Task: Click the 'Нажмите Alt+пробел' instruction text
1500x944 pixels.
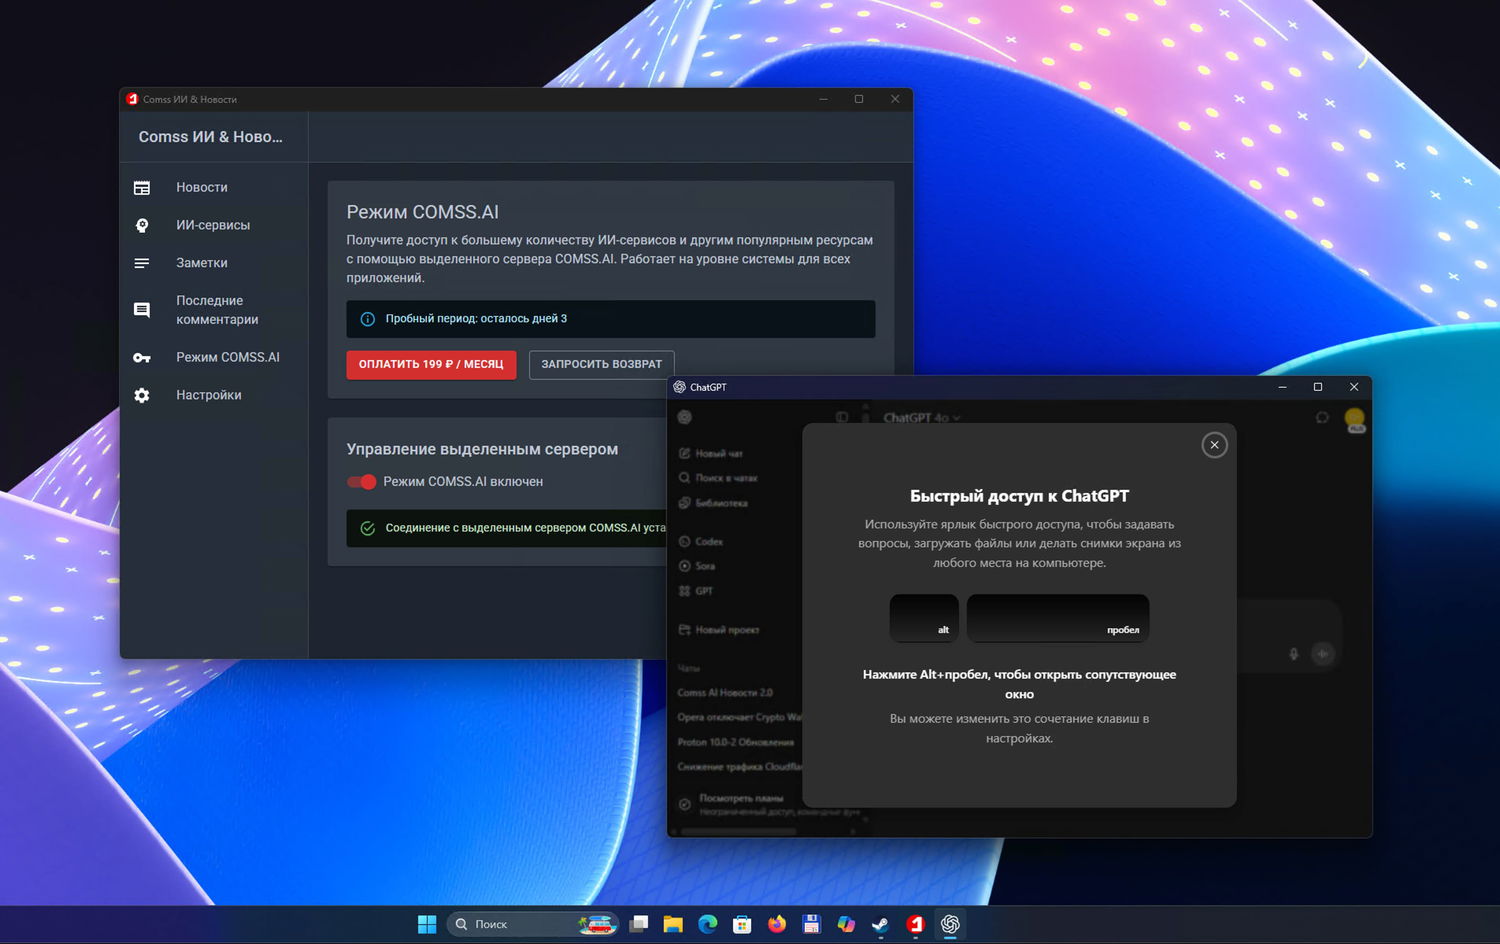Action: tap(1019, 684)
